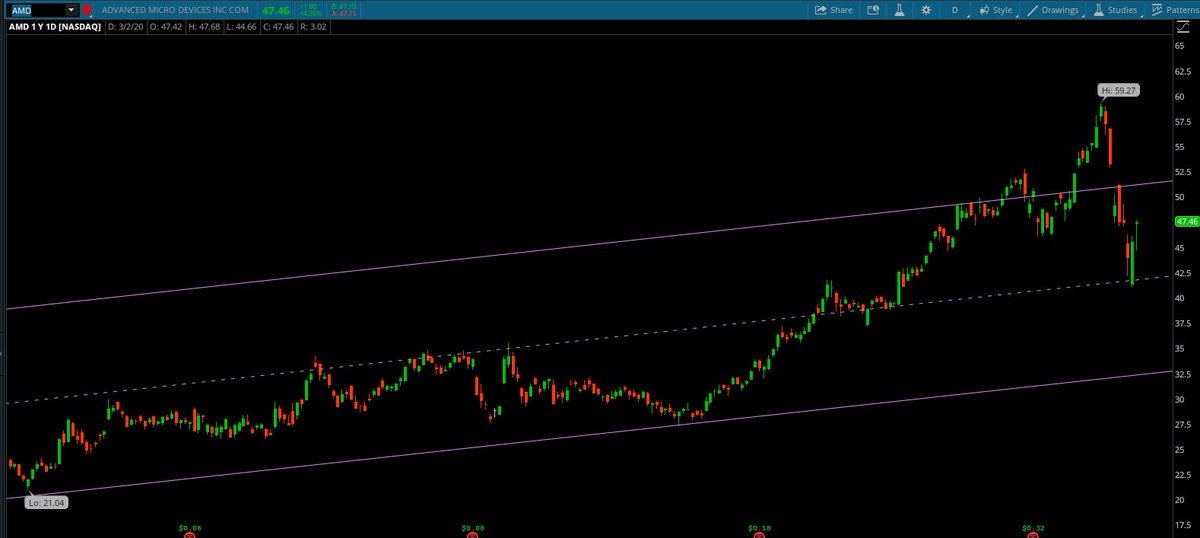Click the O: 47.42 open value
Image resolution: width=1200 pixels, height=538 pixels.
[x=167, y=28]
